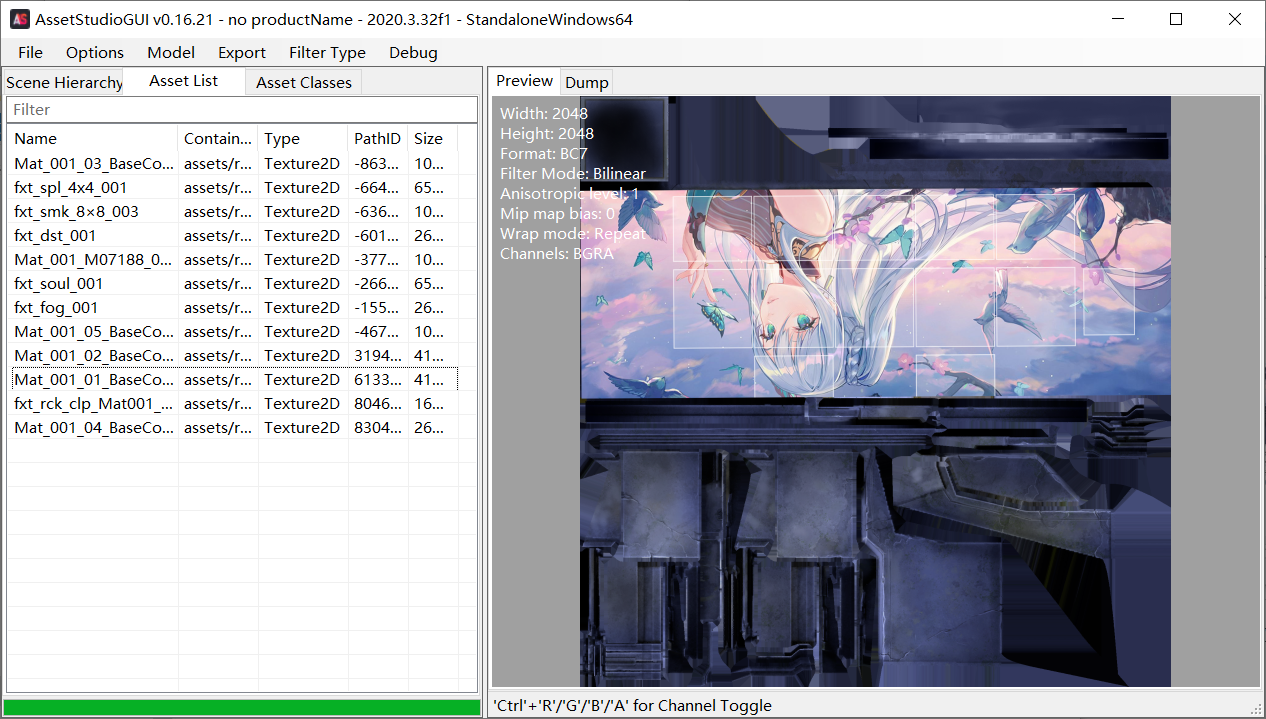Select the Mat_001_01_BaseCo... asset row
Screen dimensions: 1266x719
pos(233,379)
